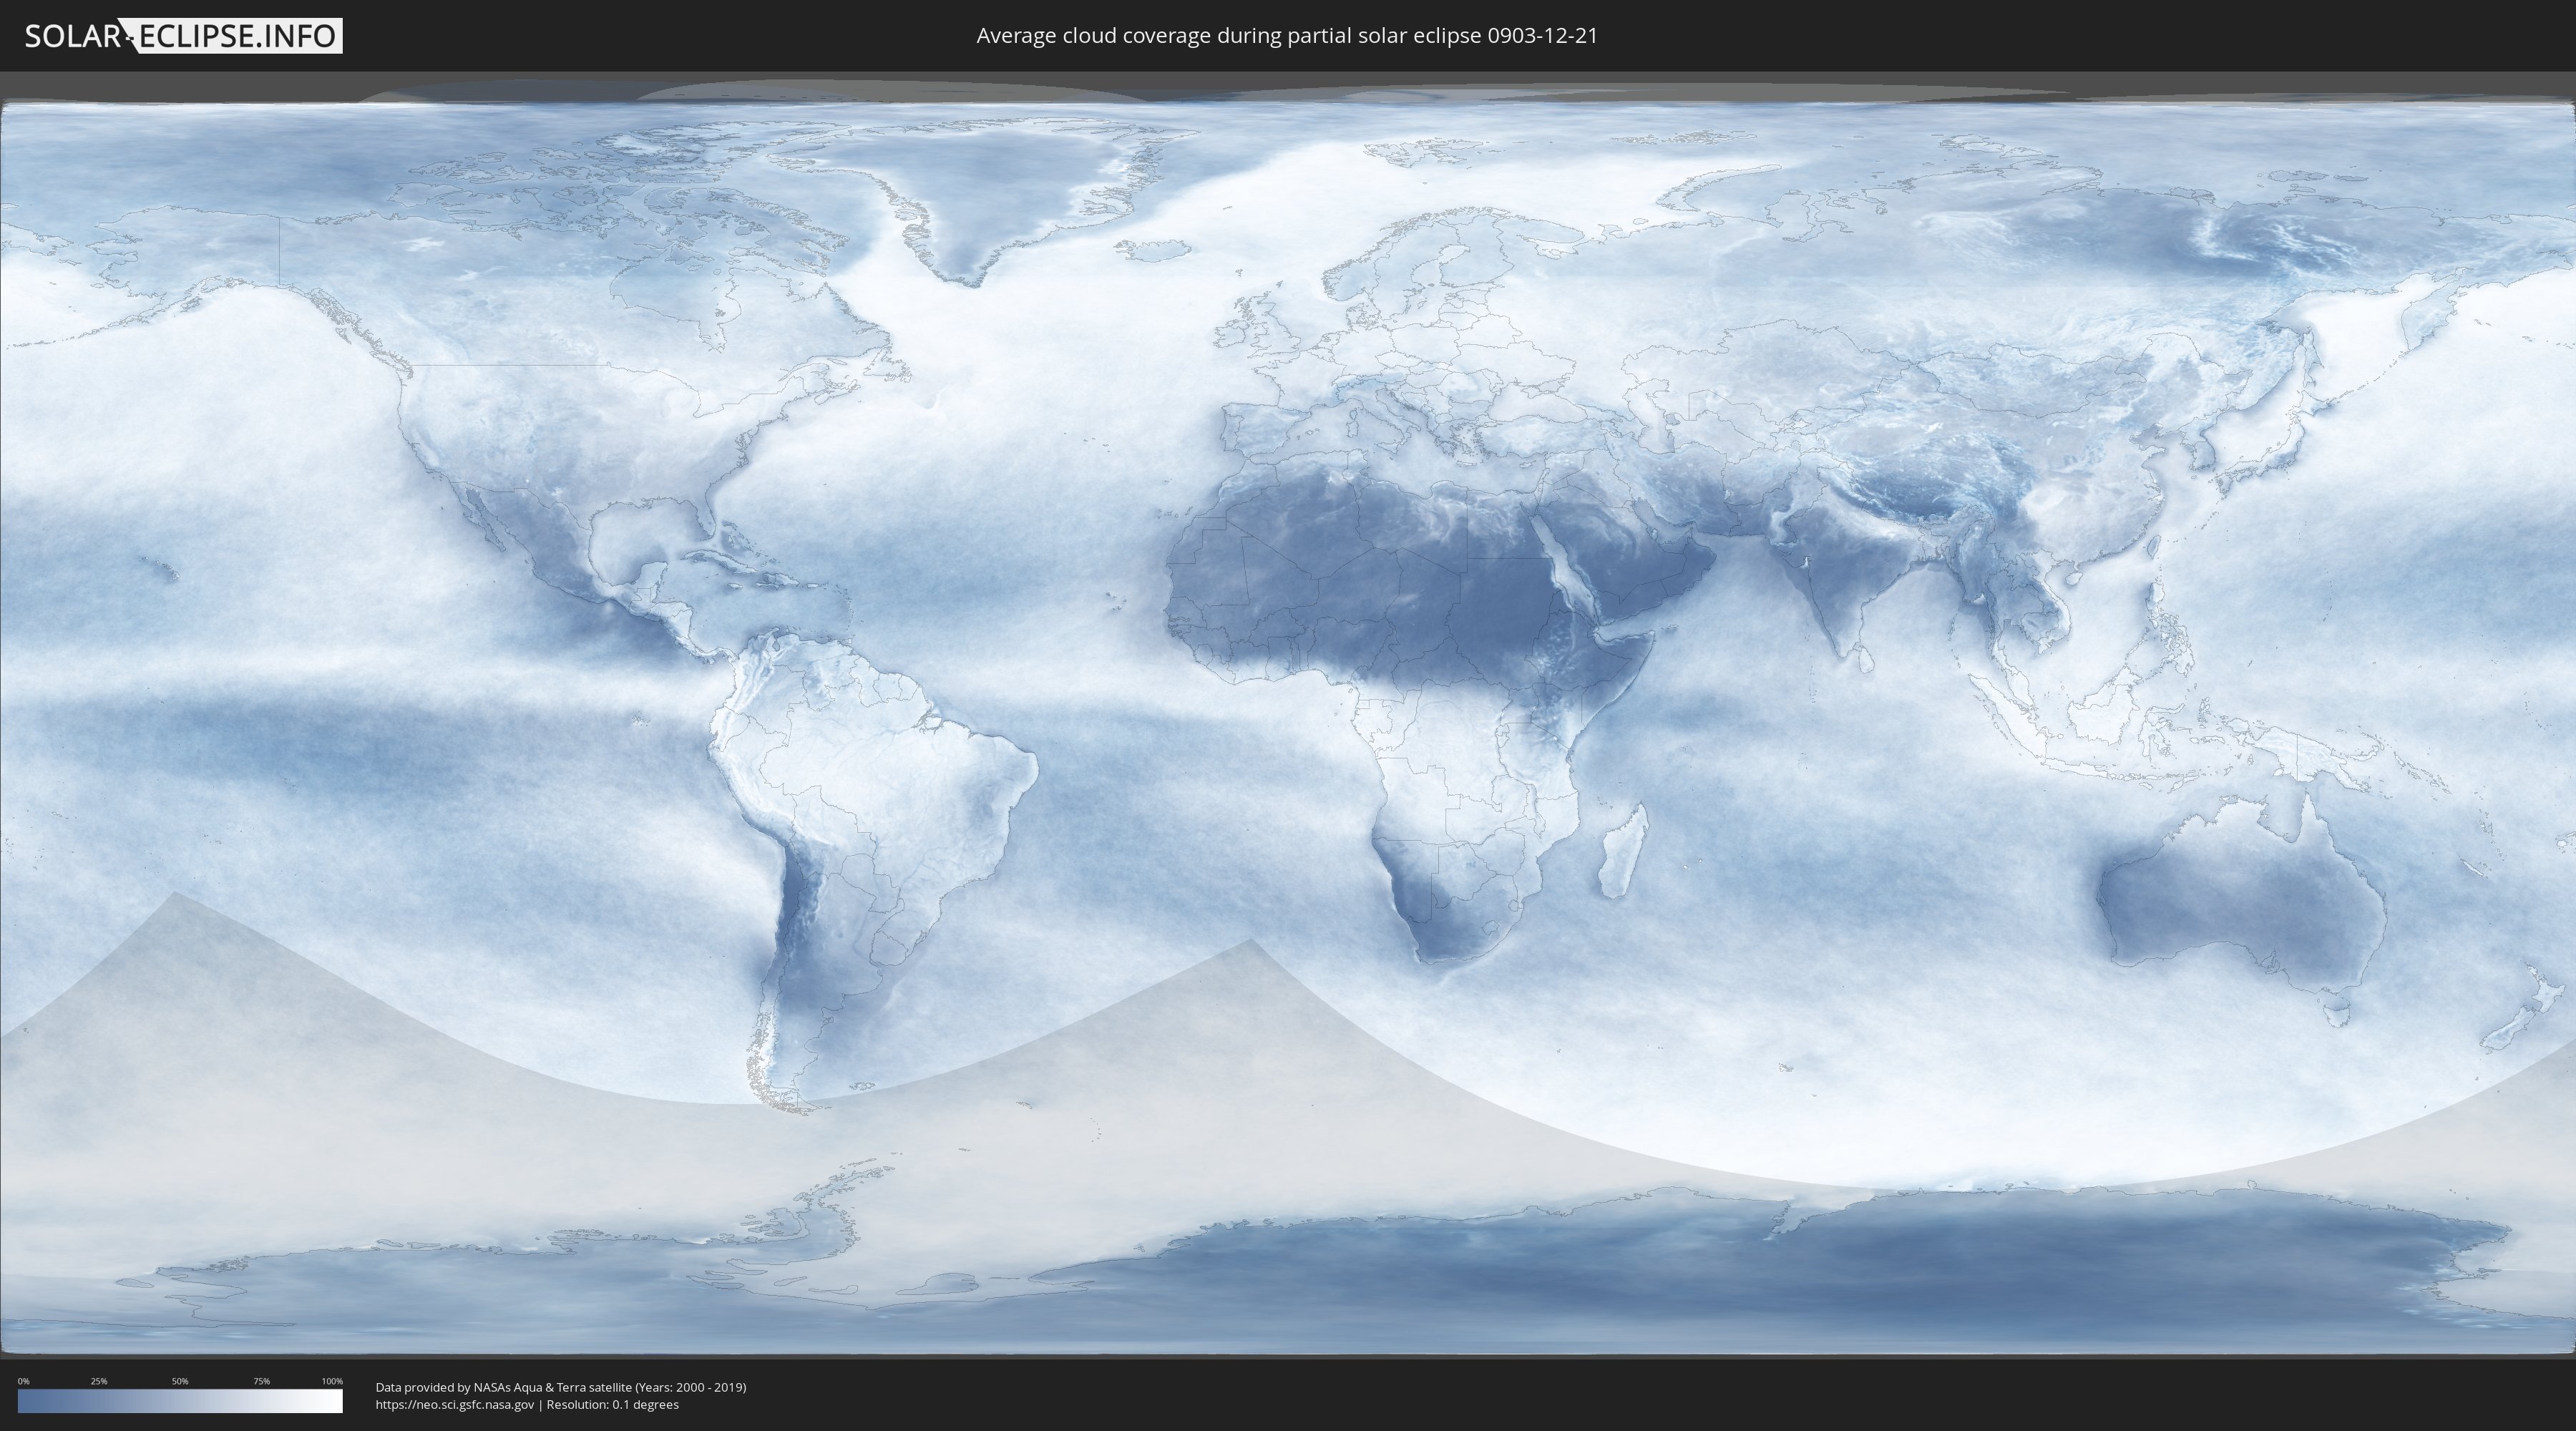Open the neo.sci.gsfc.nasa.gov URL
Image resolution: width=2576 pixels, height=1431 pixels.
click(455, 1404)
